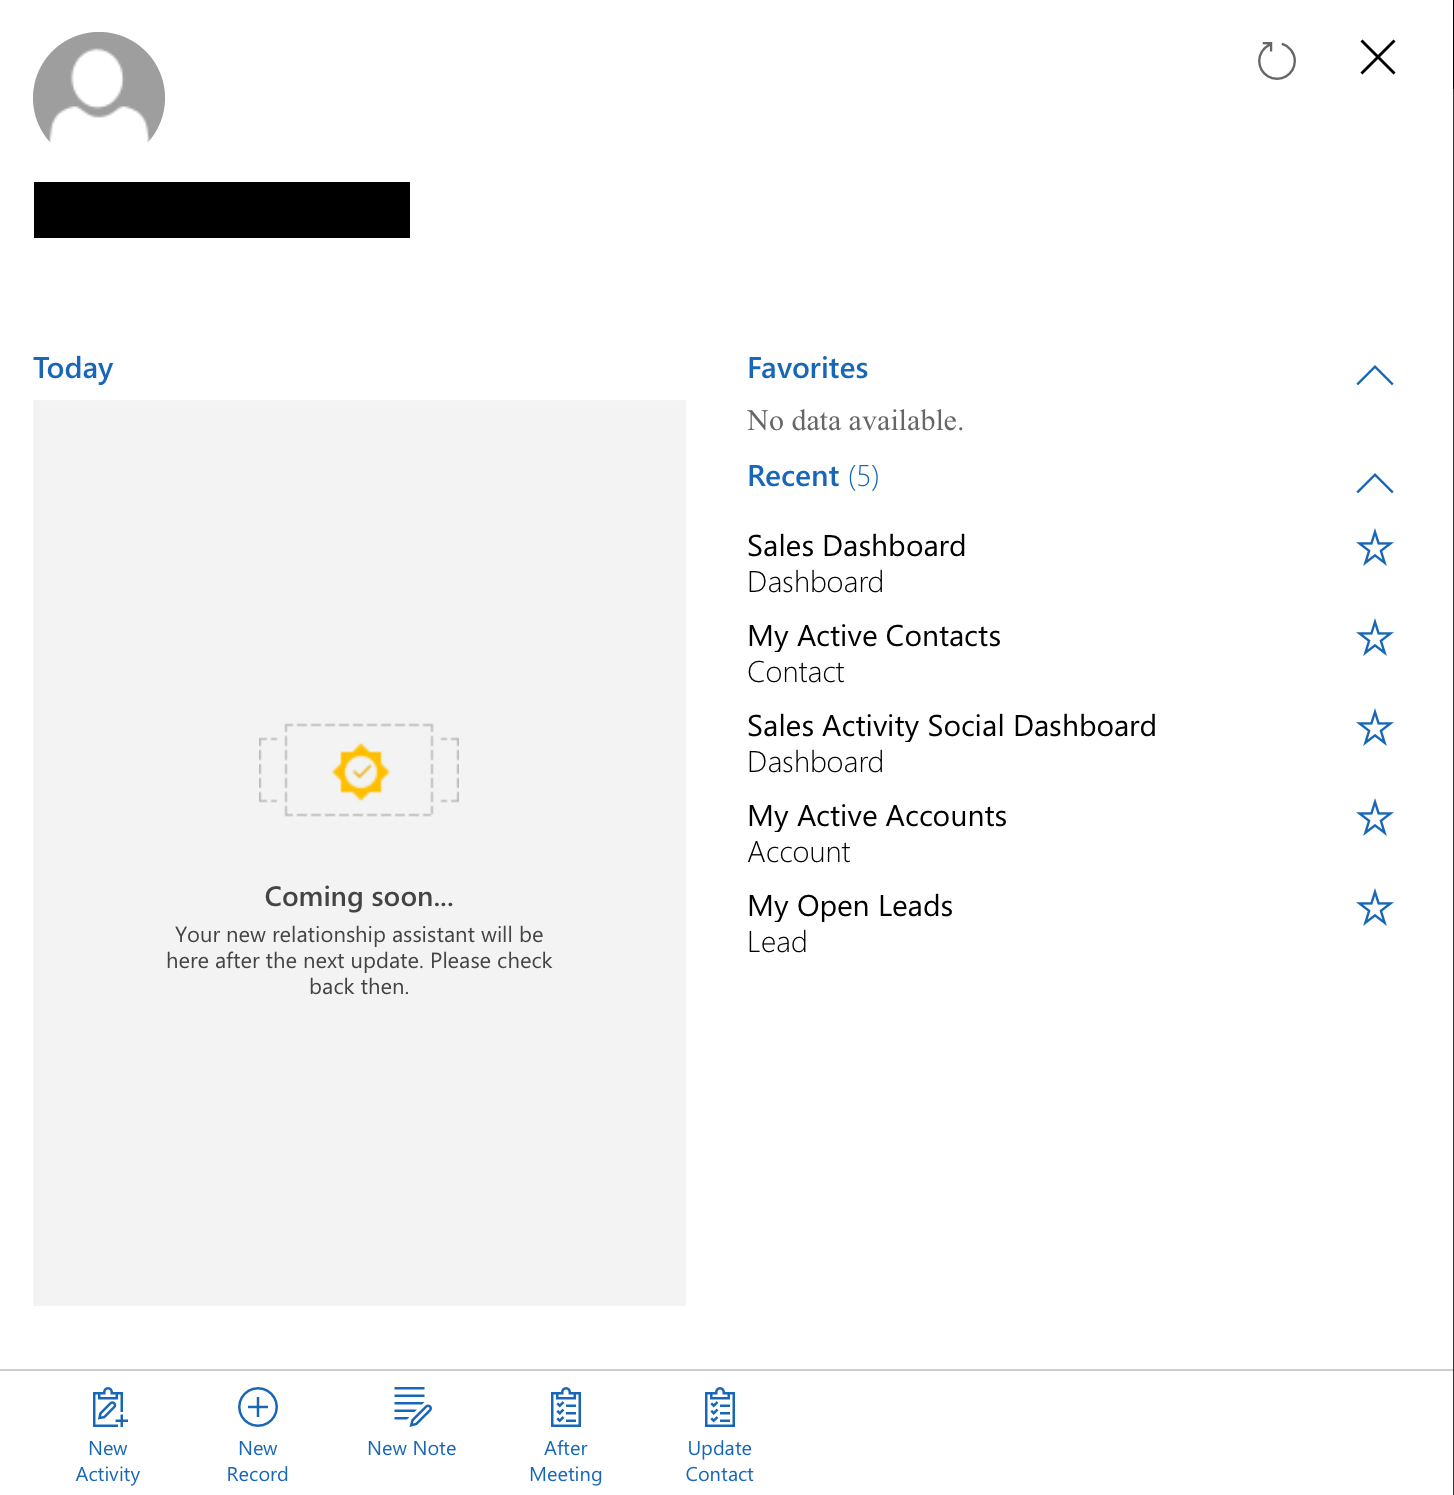Click the Favorites heading

pos(808,368)
